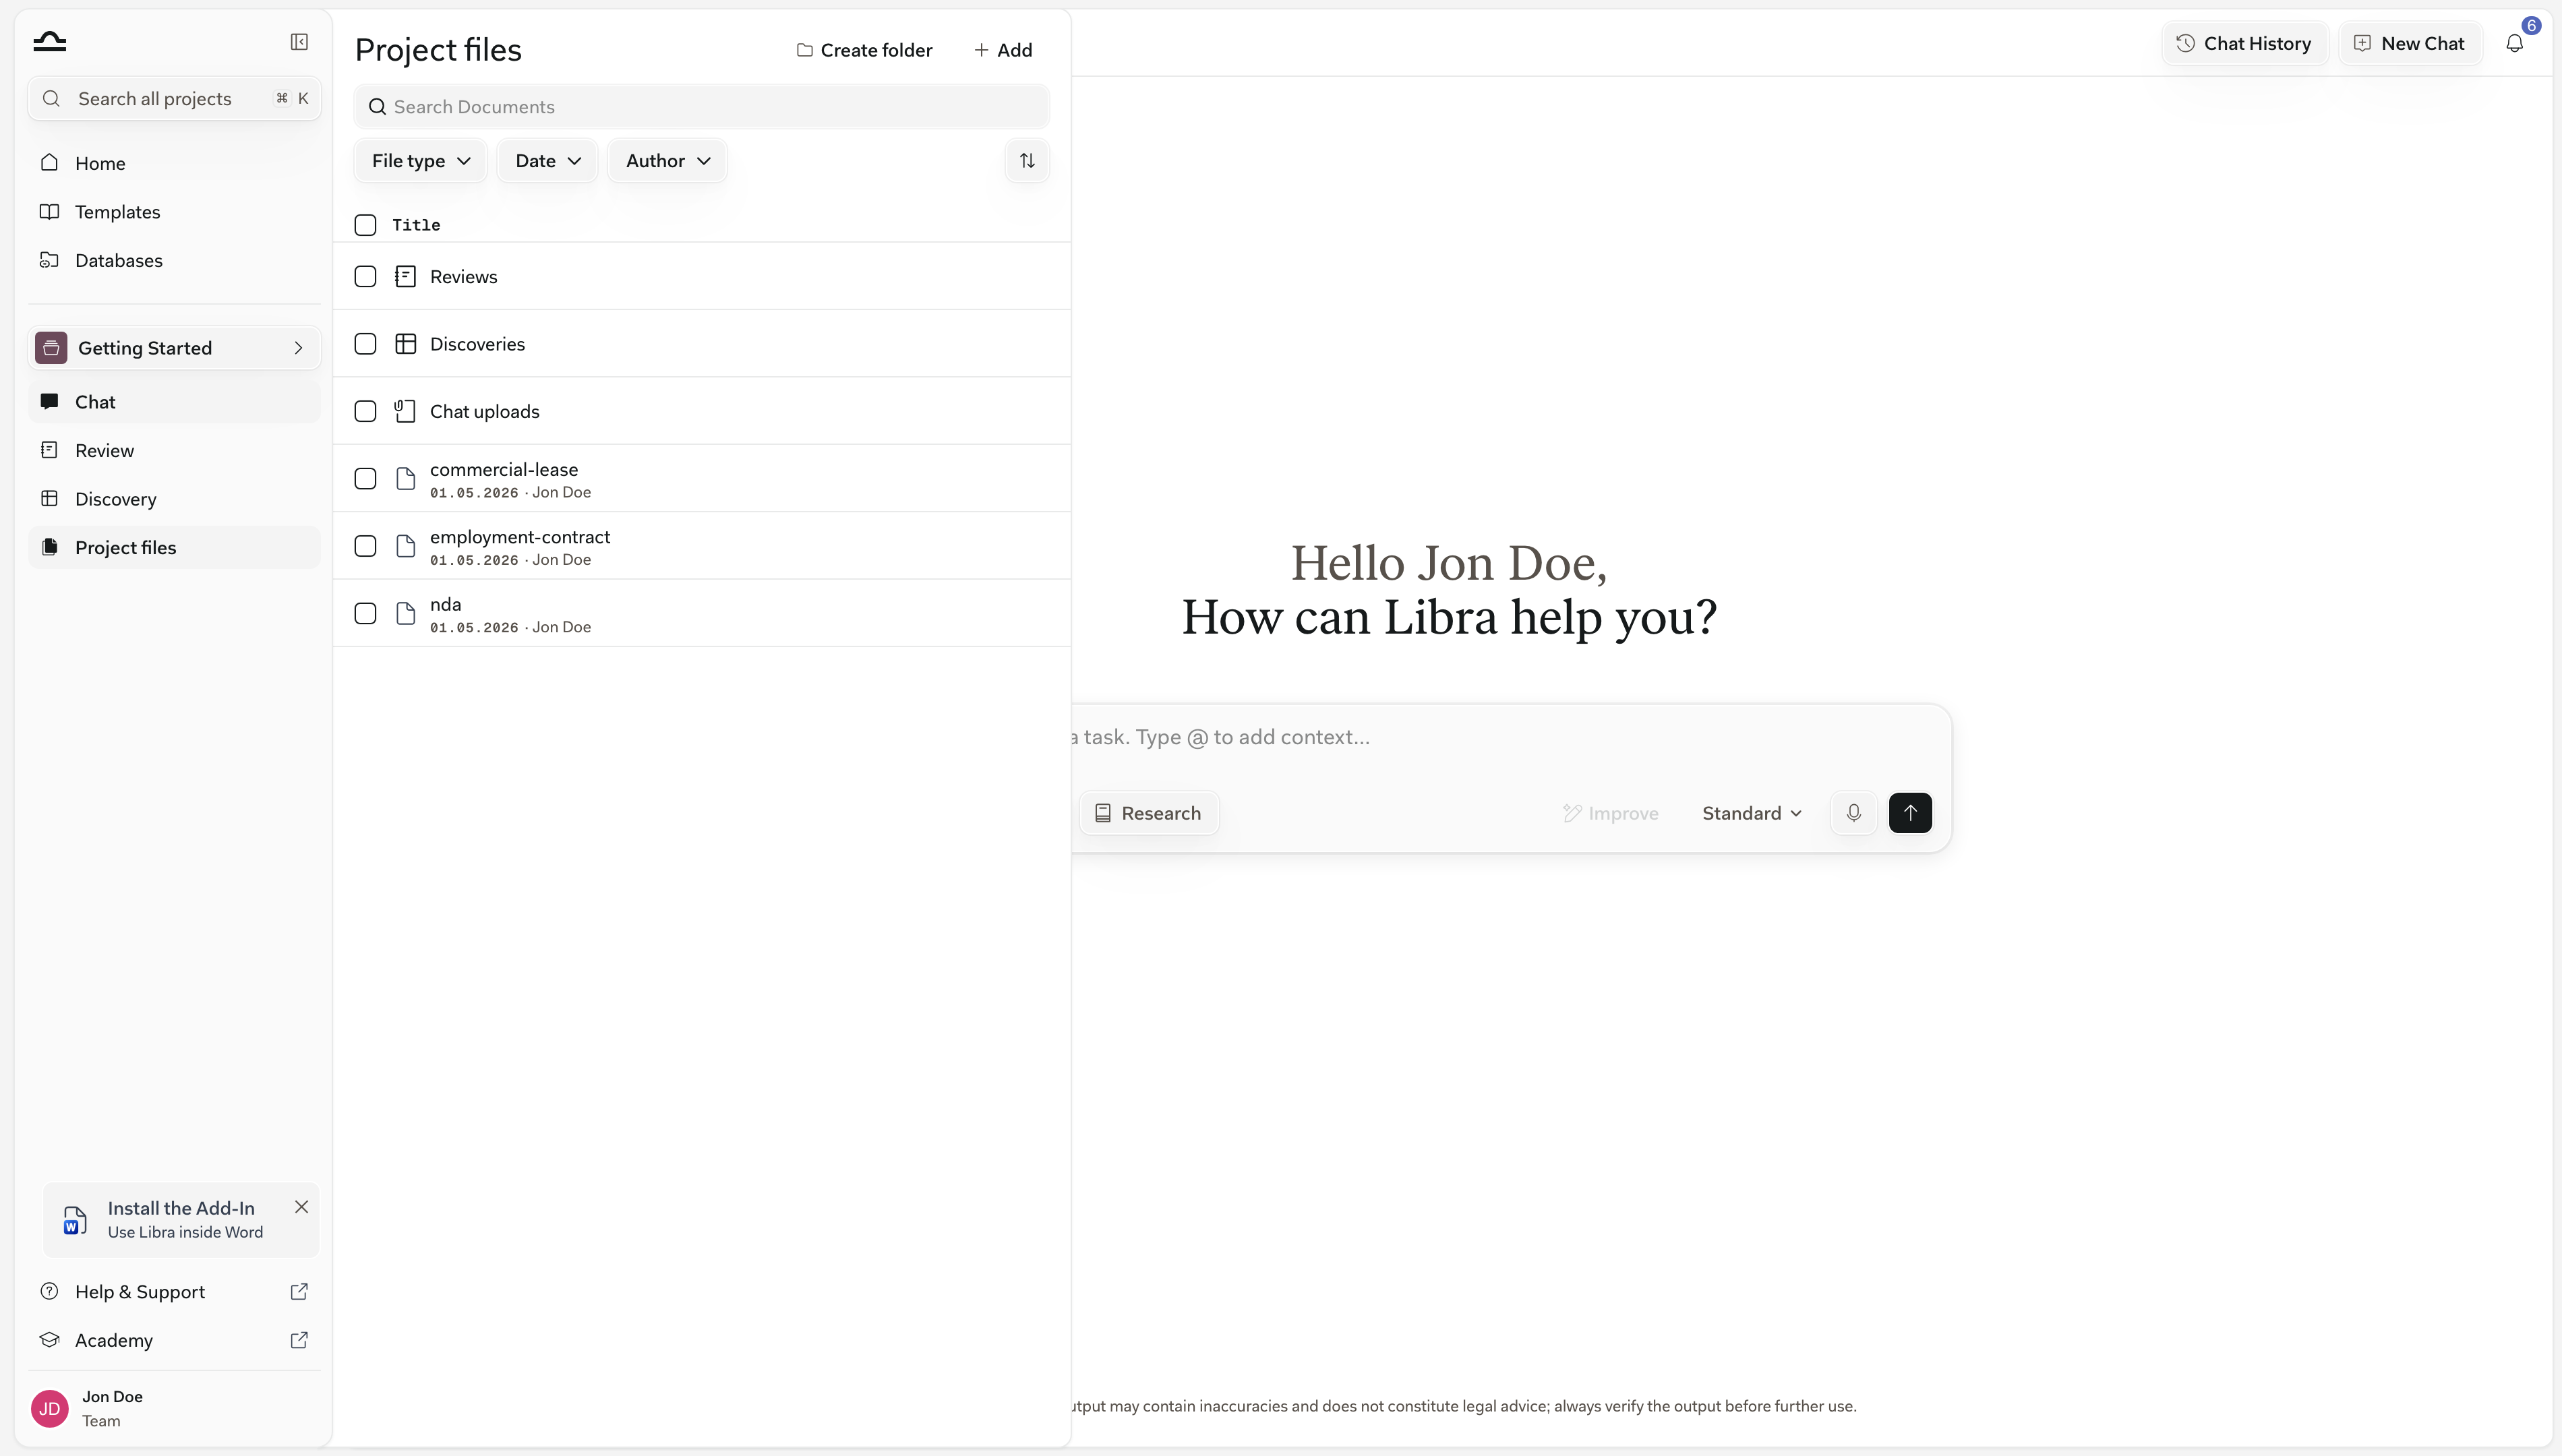2562x1456 pixels.
Task: Collapse the sidebar panel icon
Action: click(x=299, y=41)
